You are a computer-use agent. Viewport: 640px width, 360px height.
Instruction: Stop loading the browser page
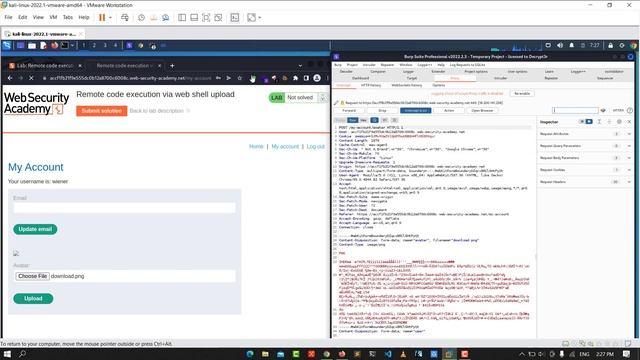click(x=31, y=78)
